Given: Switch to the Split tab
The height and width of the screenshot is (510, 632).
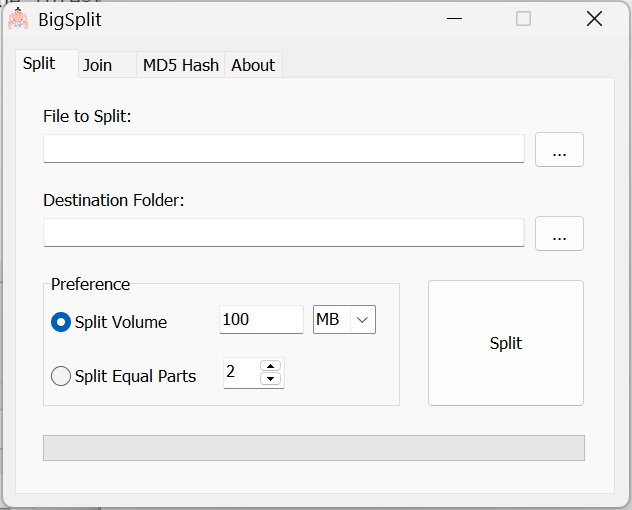Looking at the screenshot, I should click(x=39, y=64).
